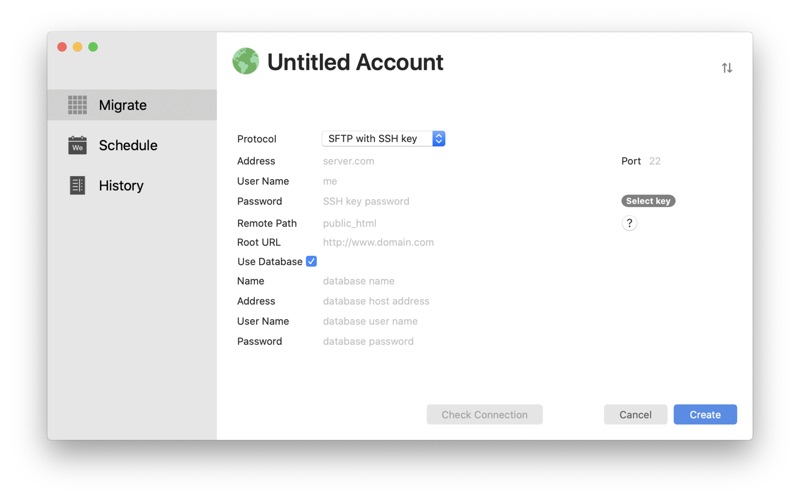Maximize the window with green button
This screenshot has width=800, height=500.
pos(93,47)
